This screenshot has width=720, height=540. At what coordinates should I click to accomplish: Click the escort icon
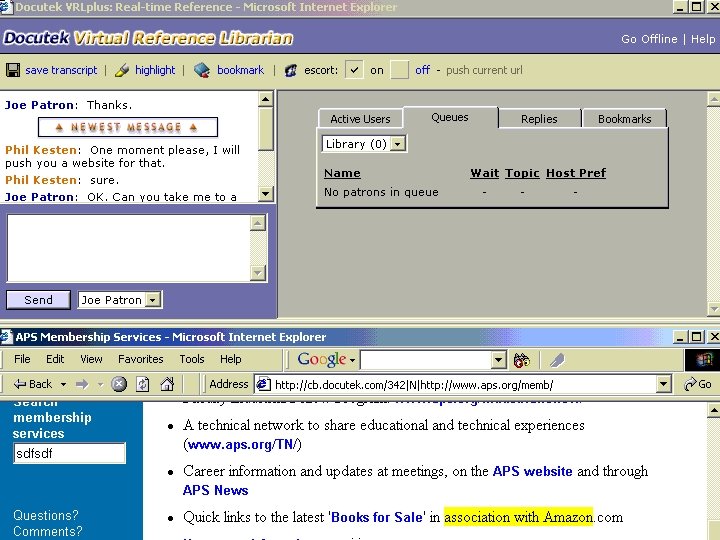point(290,70)
